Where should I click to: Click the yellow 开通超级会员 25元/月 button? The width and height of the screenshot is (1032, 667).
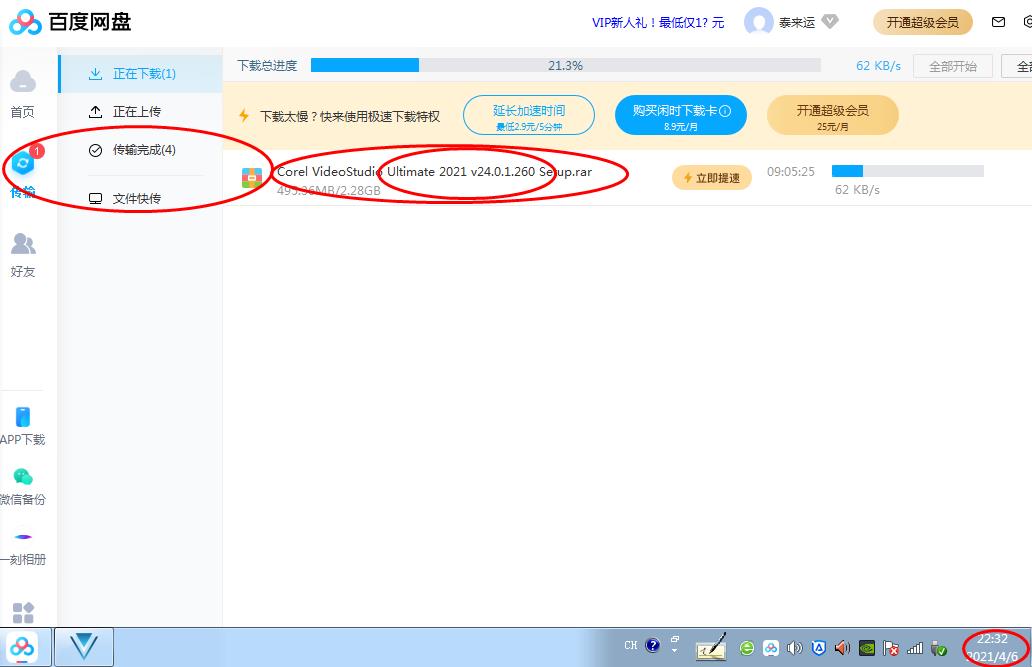tap(833, 116)
